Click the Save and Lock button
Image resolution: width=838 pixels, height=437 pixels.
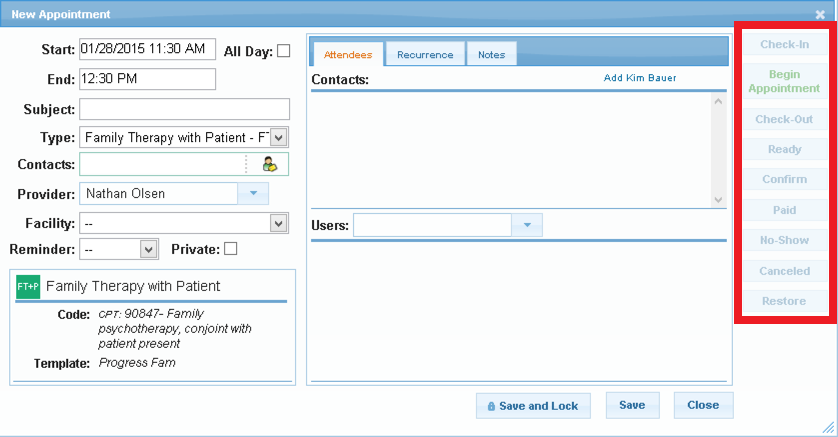[533, 406]
